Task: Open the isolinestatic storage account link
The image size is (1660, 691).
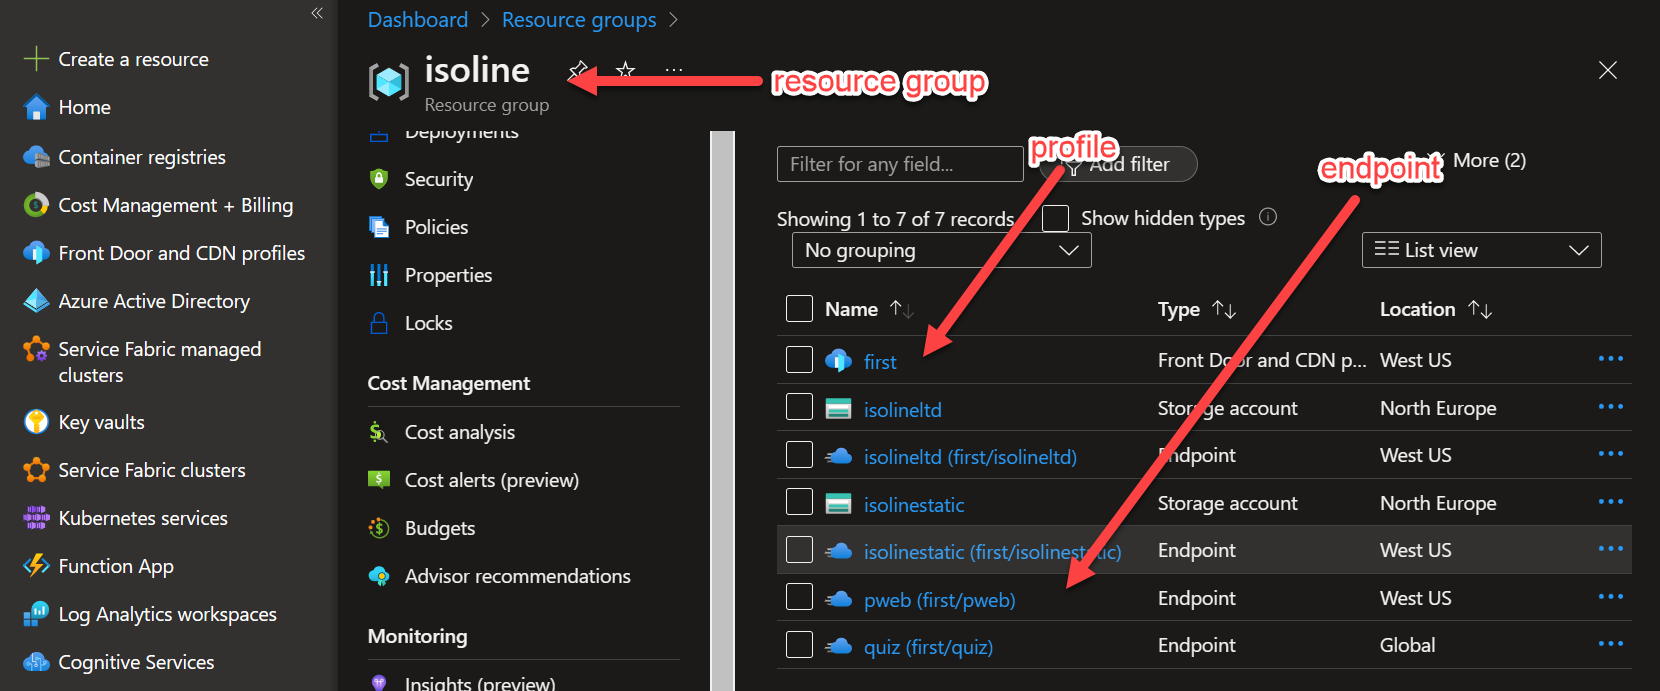Action: 914,505
